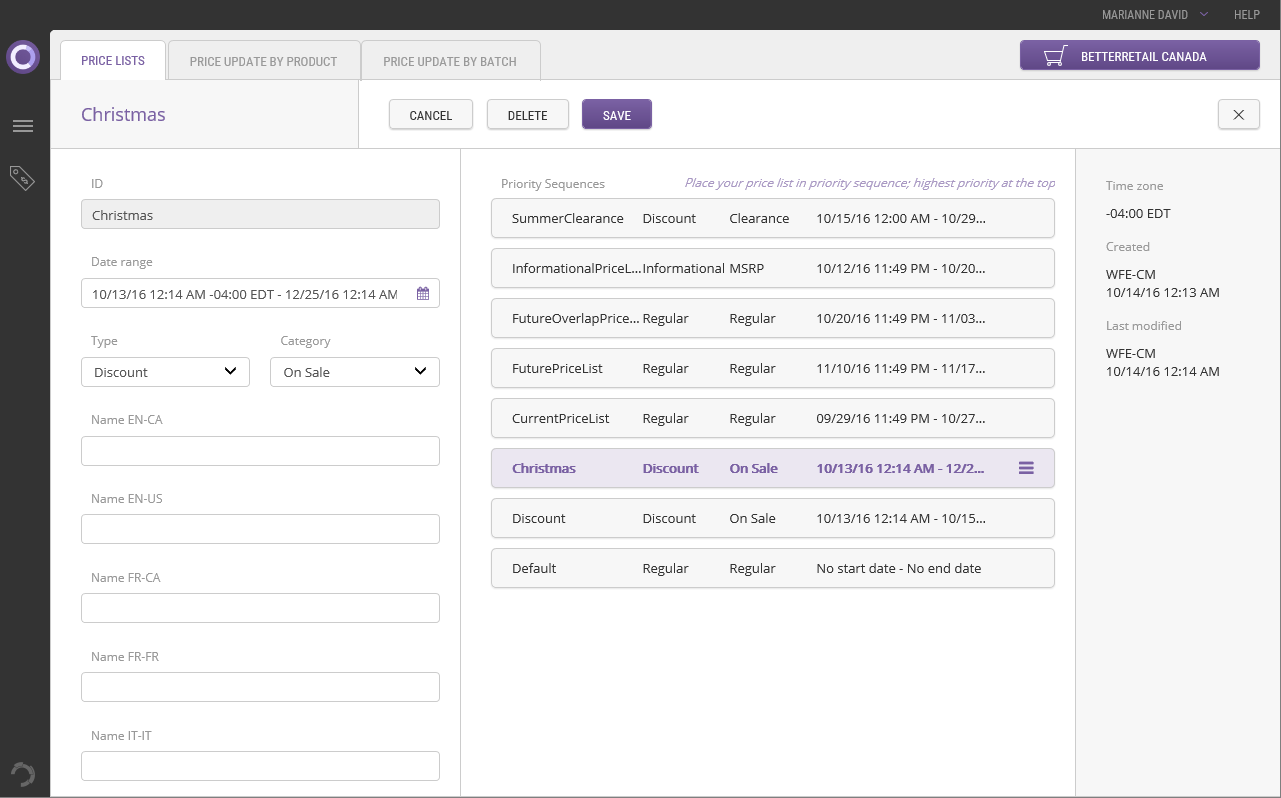Screen dimensions: 1281x798
Task: Click the price tag sidebar icon
Action: 22,178
